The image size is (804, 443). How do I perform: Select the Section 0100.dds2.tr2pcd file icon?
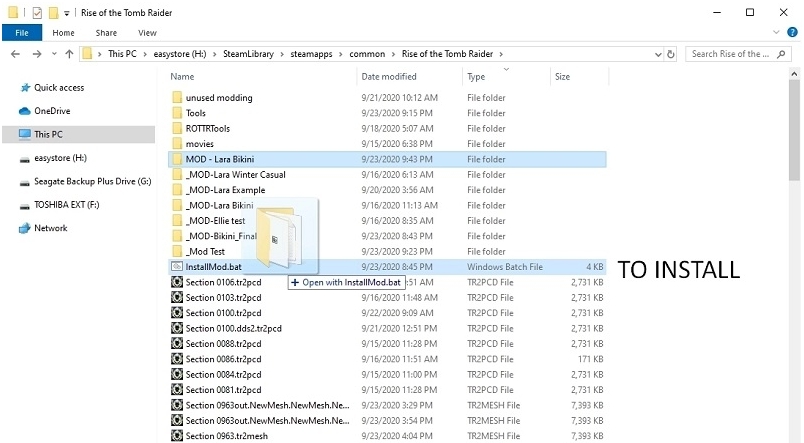[x=177, y=328]
